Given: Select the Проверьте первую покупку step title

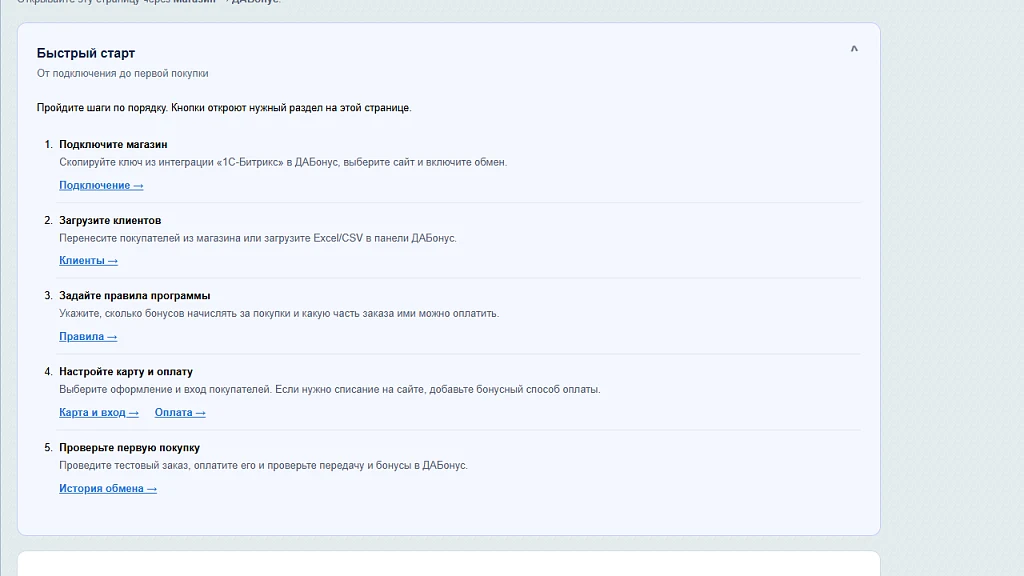Looking at the screenshot, I should pos(129,448).
